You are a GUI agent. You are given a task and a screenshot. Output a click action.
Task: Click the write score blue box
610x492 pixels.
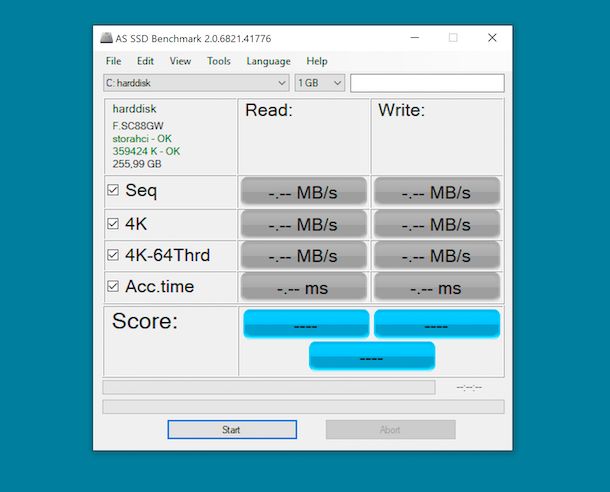click(437, 324)
